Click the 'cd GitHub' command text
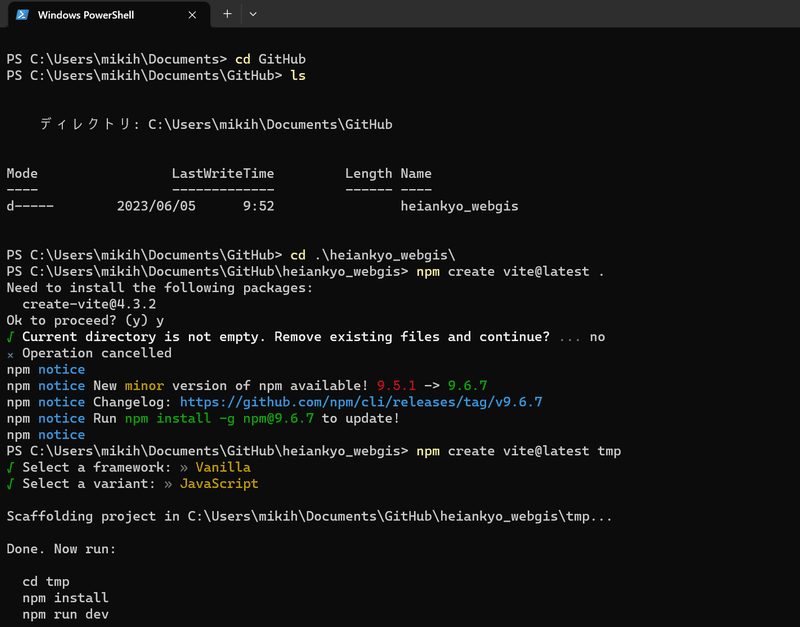The width and height of the screenshot is (800, 627). tap(270, 59)
